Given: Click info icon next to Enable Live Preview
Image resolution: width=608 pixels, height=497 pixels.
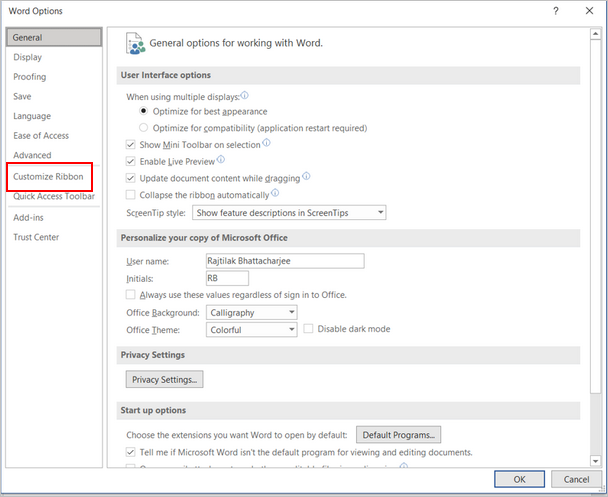Looking at the screenshot, I should point(221,159).
